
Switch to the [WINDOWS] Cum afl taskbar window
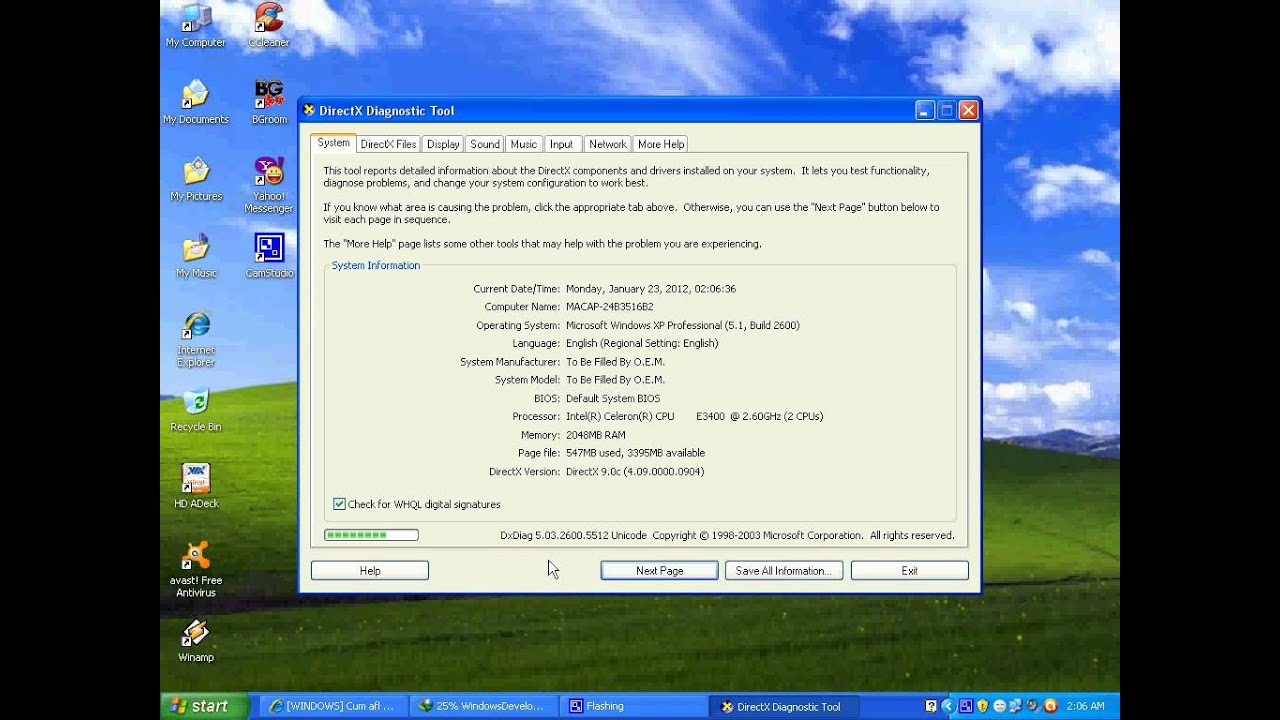pos(334,706)
